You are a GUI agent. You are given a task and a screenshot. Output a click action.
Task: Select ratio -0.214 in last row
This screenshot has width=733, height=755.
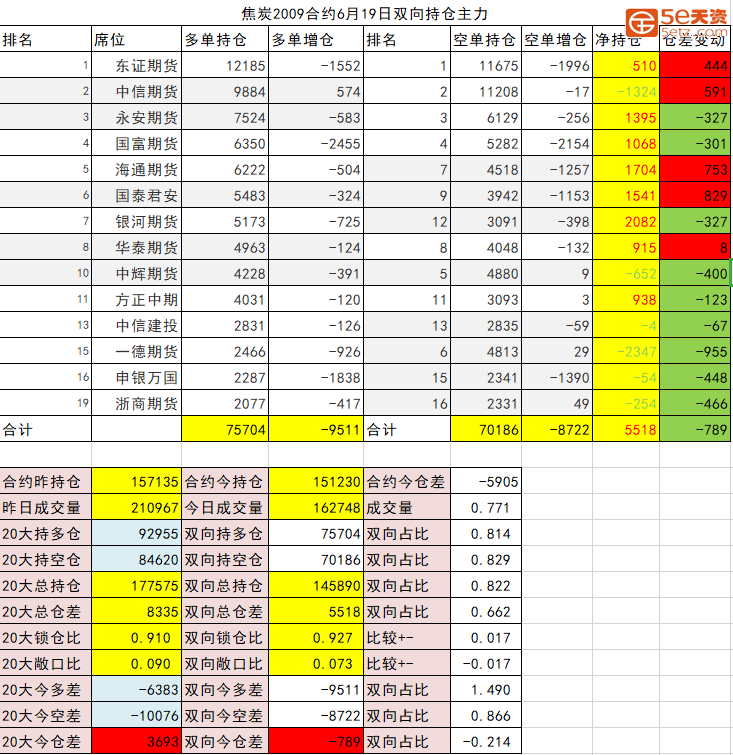click(486, 741)
